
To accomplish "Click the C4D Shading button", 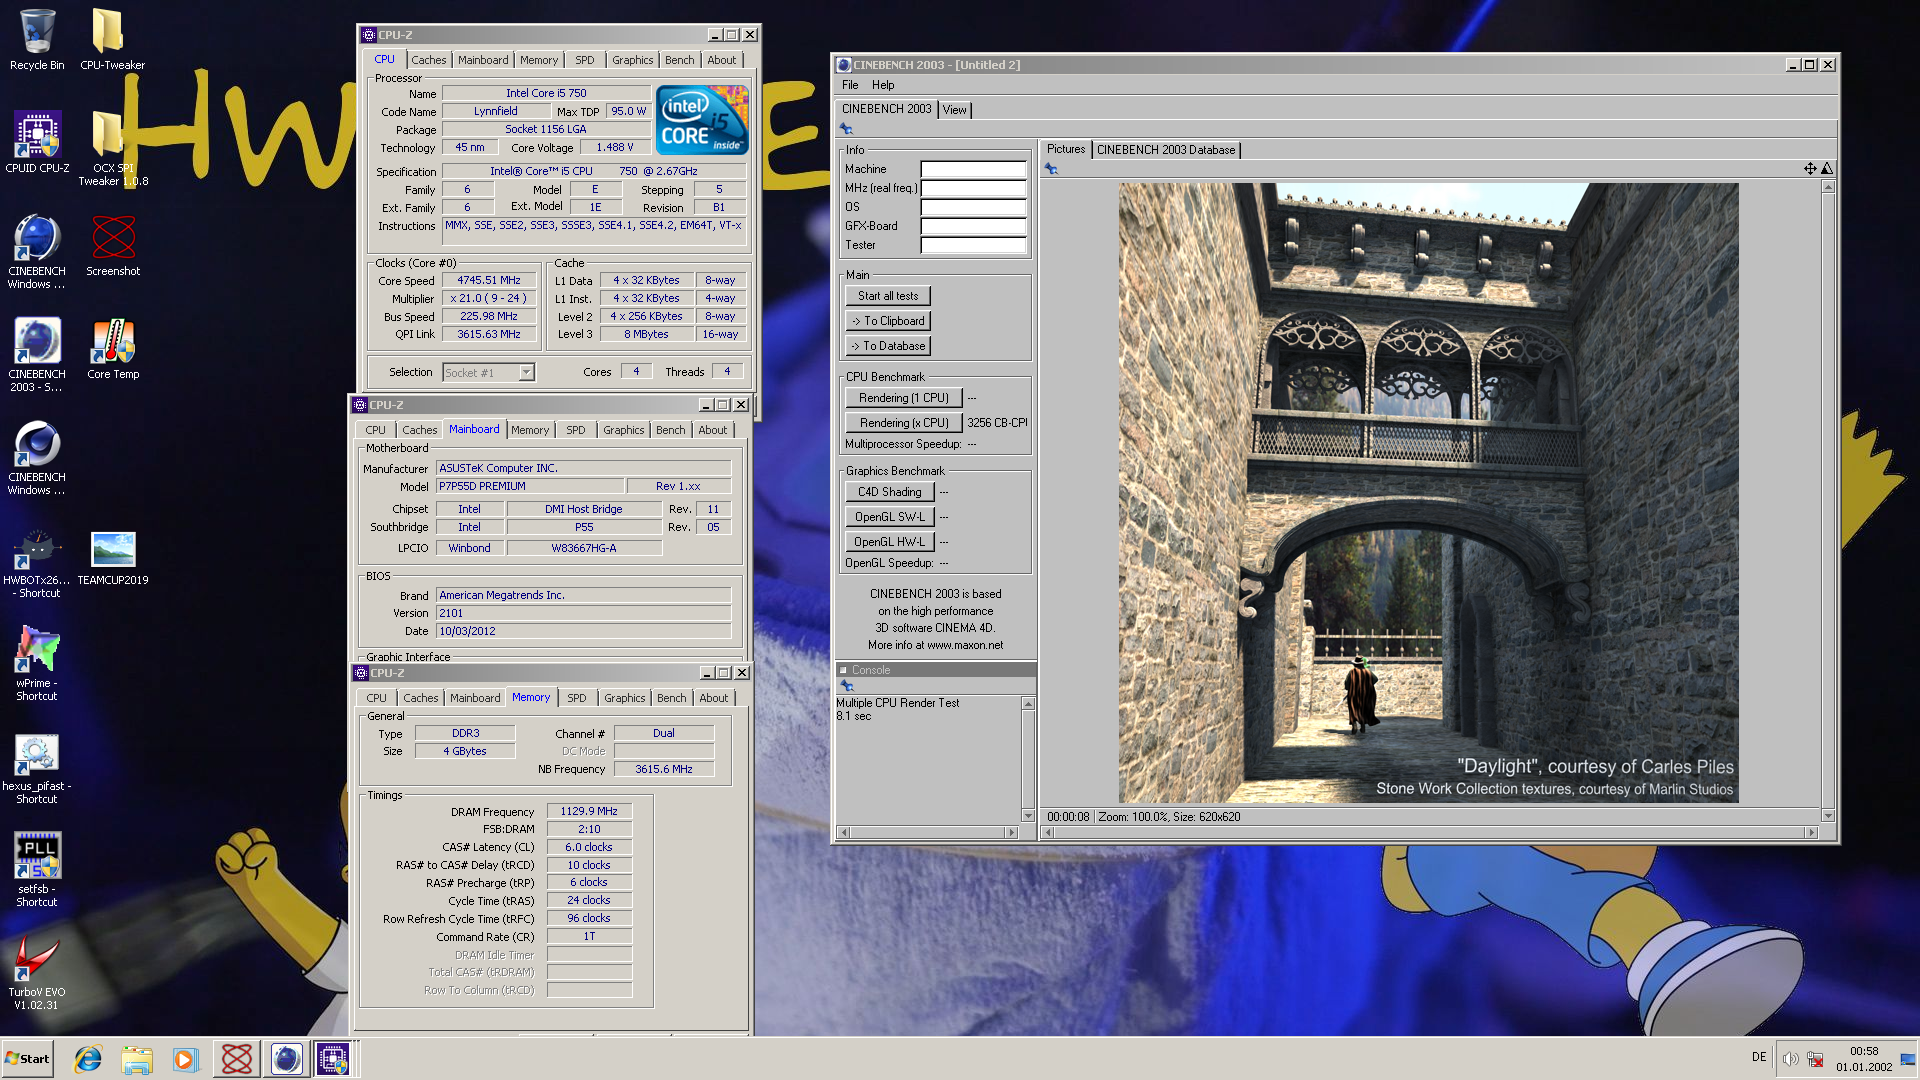I will tap(890, 492).
